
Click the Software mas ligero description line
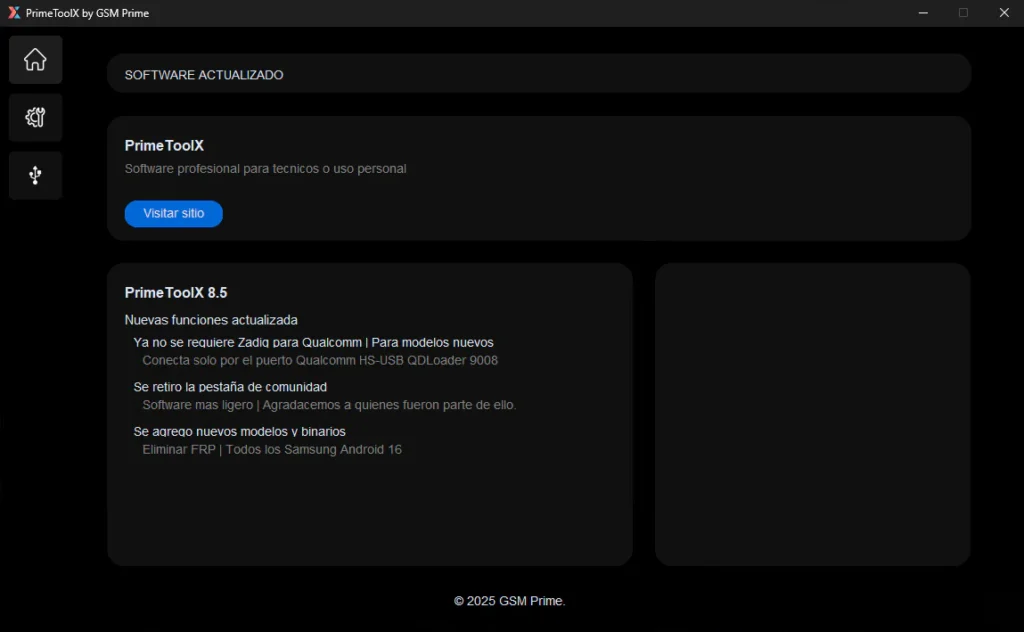tap(329, 405)
